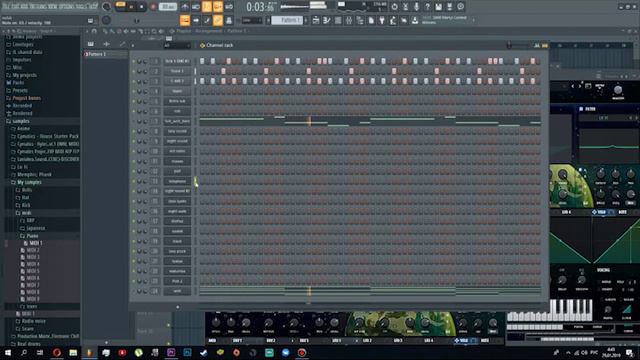Expand the Kick folder in browser
This screenshot has width=640, height=360.
(x=26, y=205)
